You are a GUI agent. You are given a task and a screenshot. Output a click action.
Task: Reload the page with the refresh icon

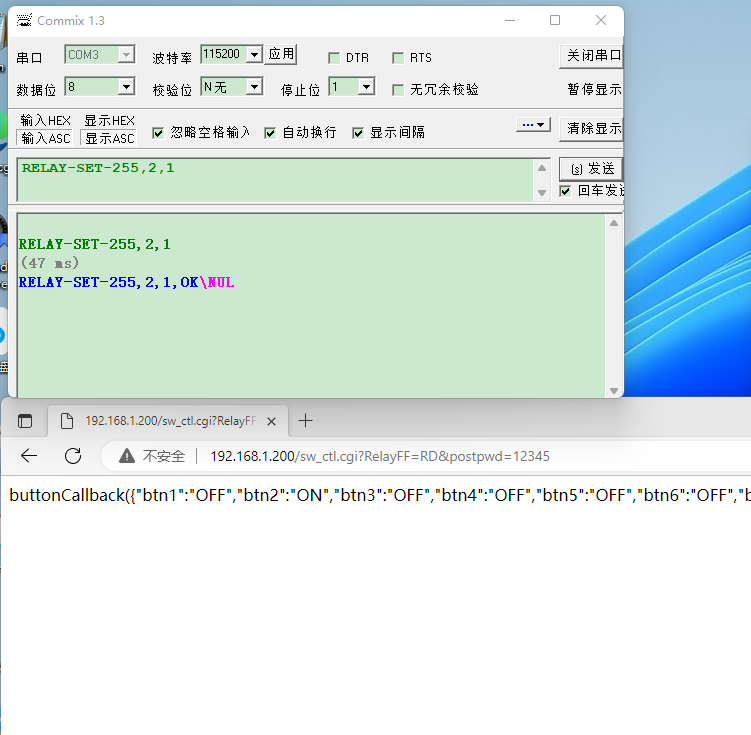click(x=73, y=456)
